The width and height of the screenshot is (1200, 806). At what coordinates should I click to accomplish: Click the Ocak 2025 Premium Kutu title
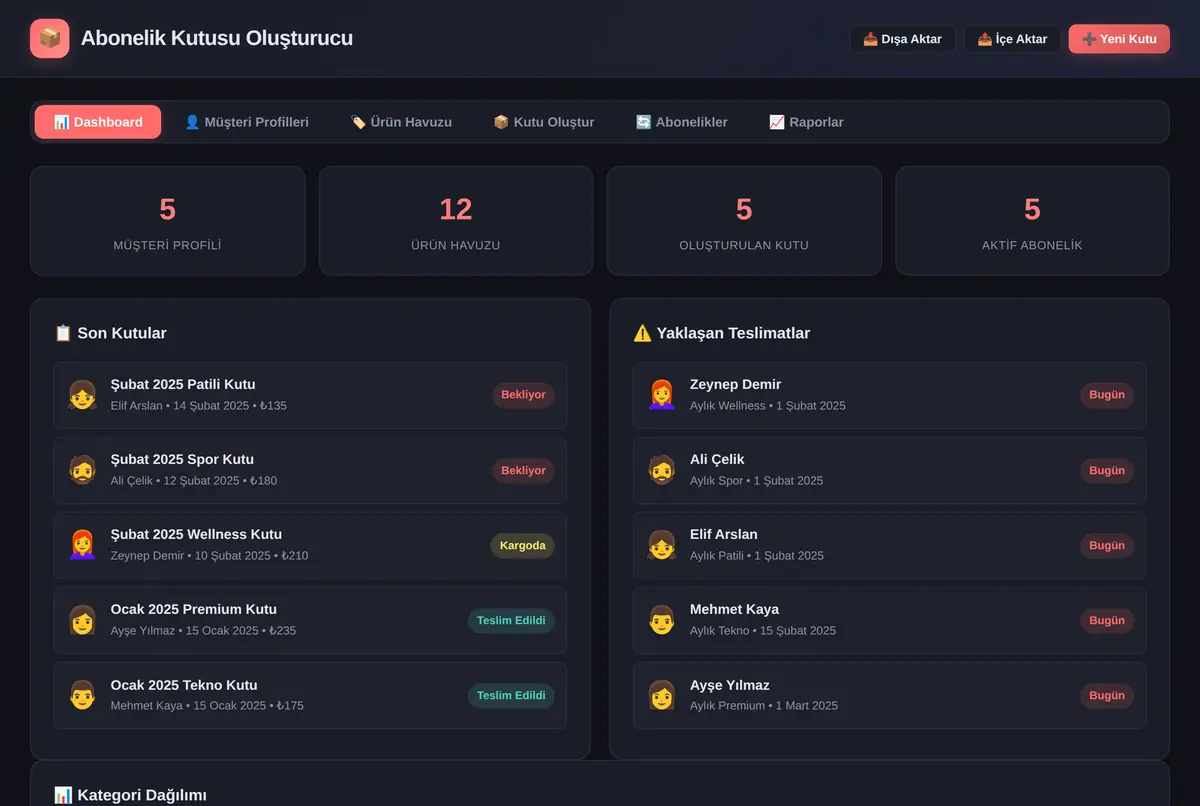(194, 609)
